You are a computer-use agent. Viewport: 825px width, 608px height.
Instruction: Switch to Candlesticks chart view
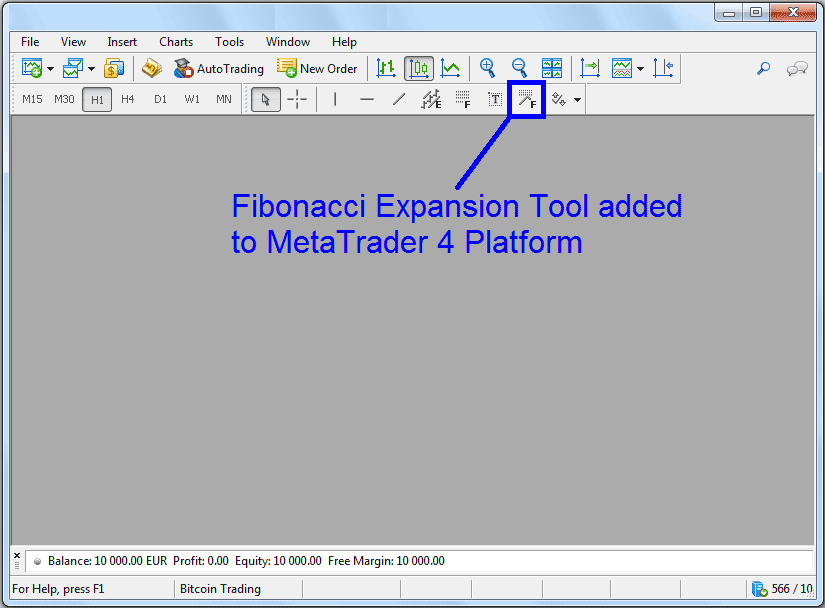coord(419,68)
